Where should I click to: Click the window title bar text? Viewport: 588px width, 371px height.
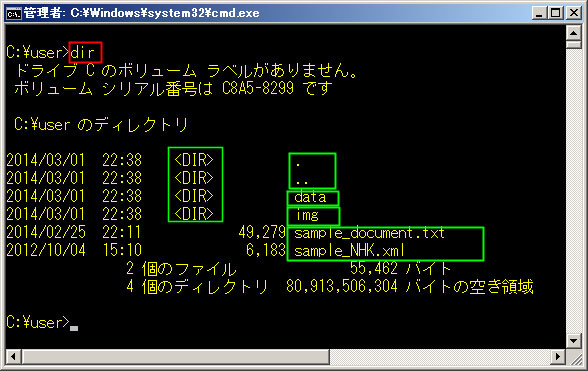(x=142, y=14)
